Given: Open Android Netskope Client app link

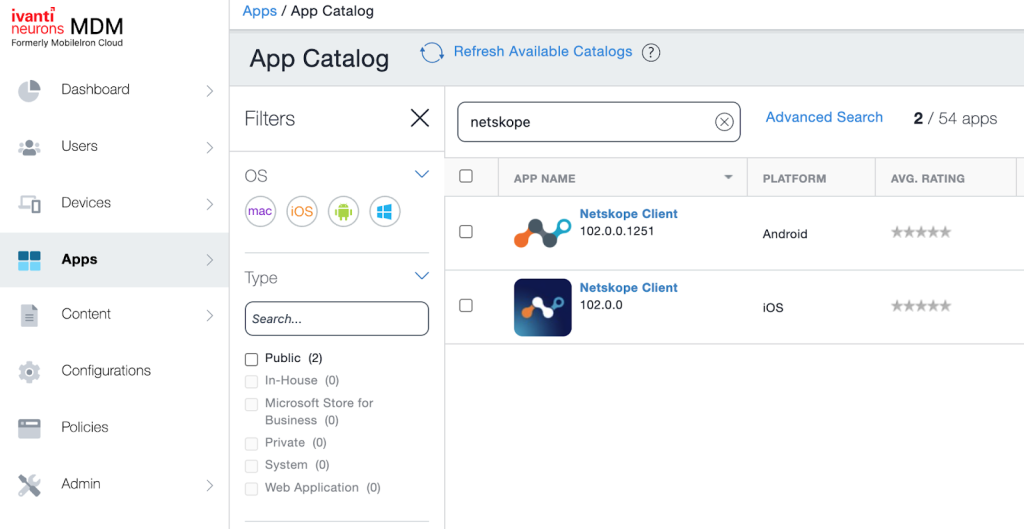Looking at the screenshot, I should (x=629, y=214).
